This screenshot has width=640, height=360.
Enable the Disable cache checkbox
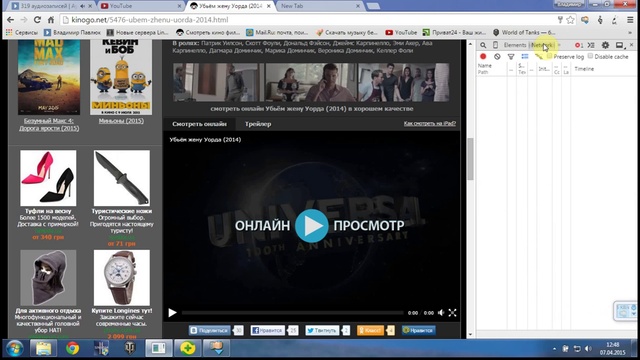[590, 56]
